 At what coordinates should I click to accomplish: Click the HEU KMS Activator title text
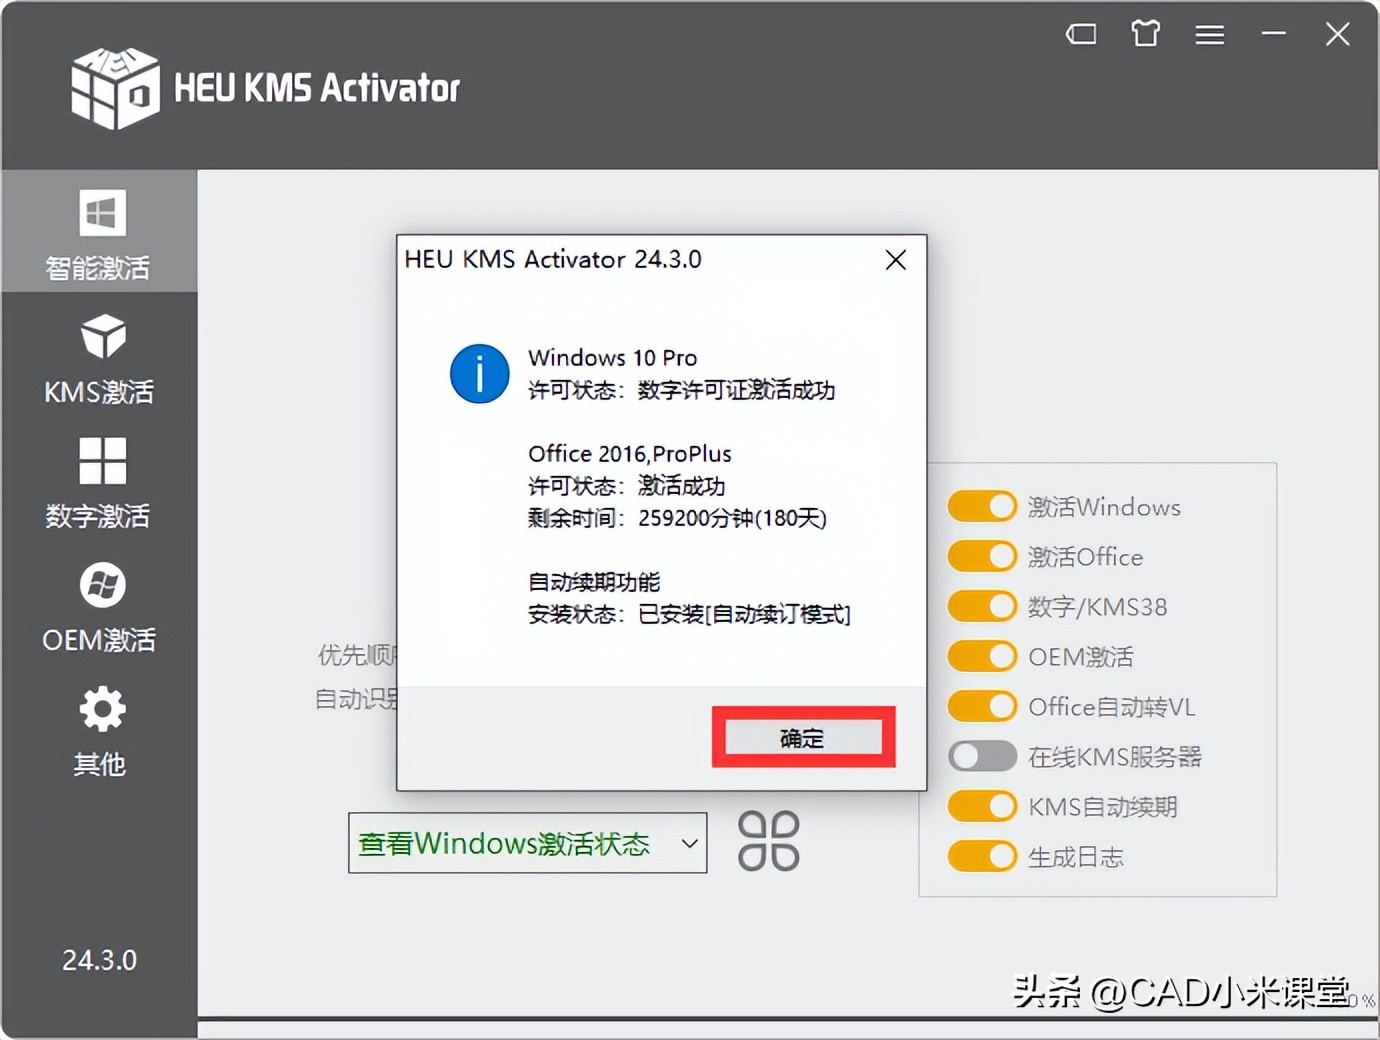[317, 88]
